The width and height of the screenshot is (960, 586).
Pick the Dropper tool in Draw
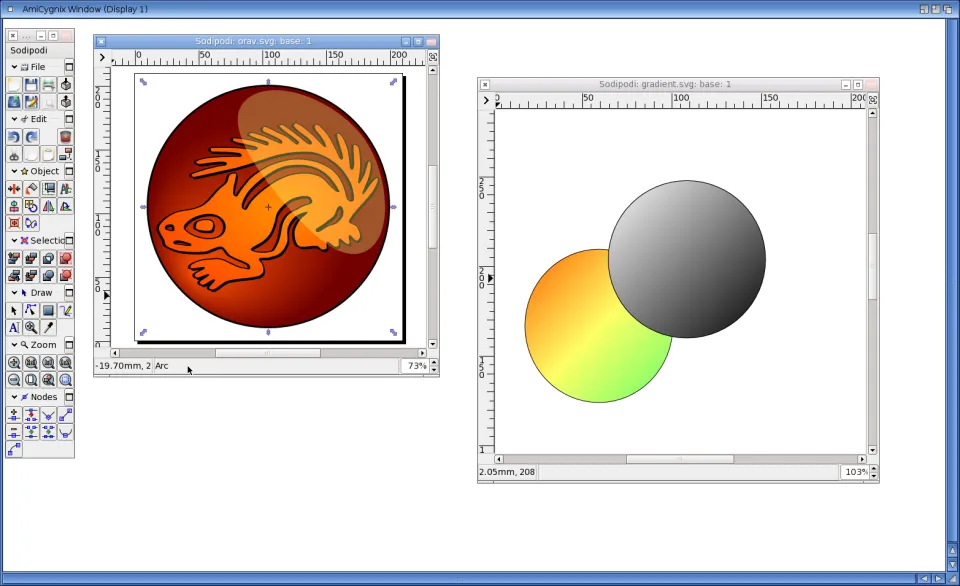click(x=48, y=328)
